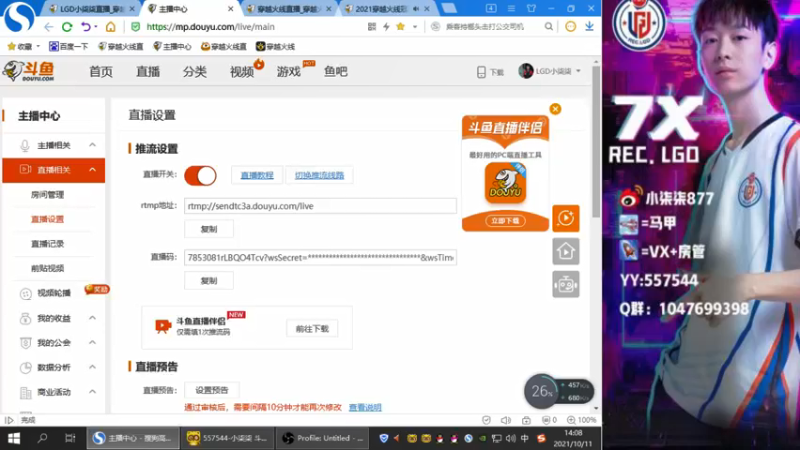Click the floating house icon button
The image size is (800, 450).
tap(566, 251)
